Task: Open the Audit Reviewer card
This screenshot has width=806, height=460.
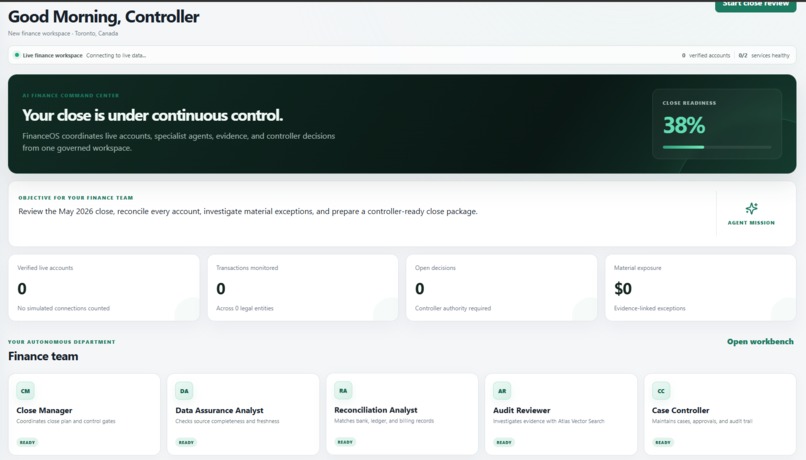Action: click(x=561, y=414)
